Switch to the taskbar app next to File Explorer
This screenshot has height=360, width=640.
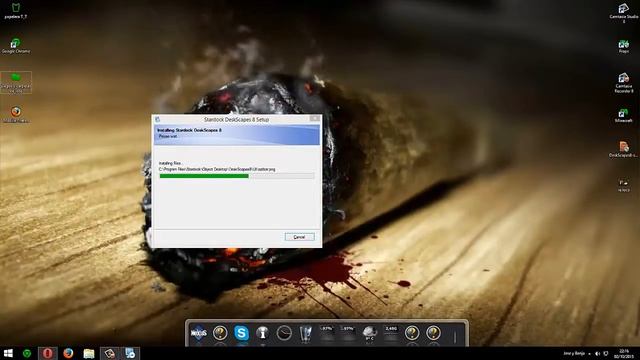(109, 353)
